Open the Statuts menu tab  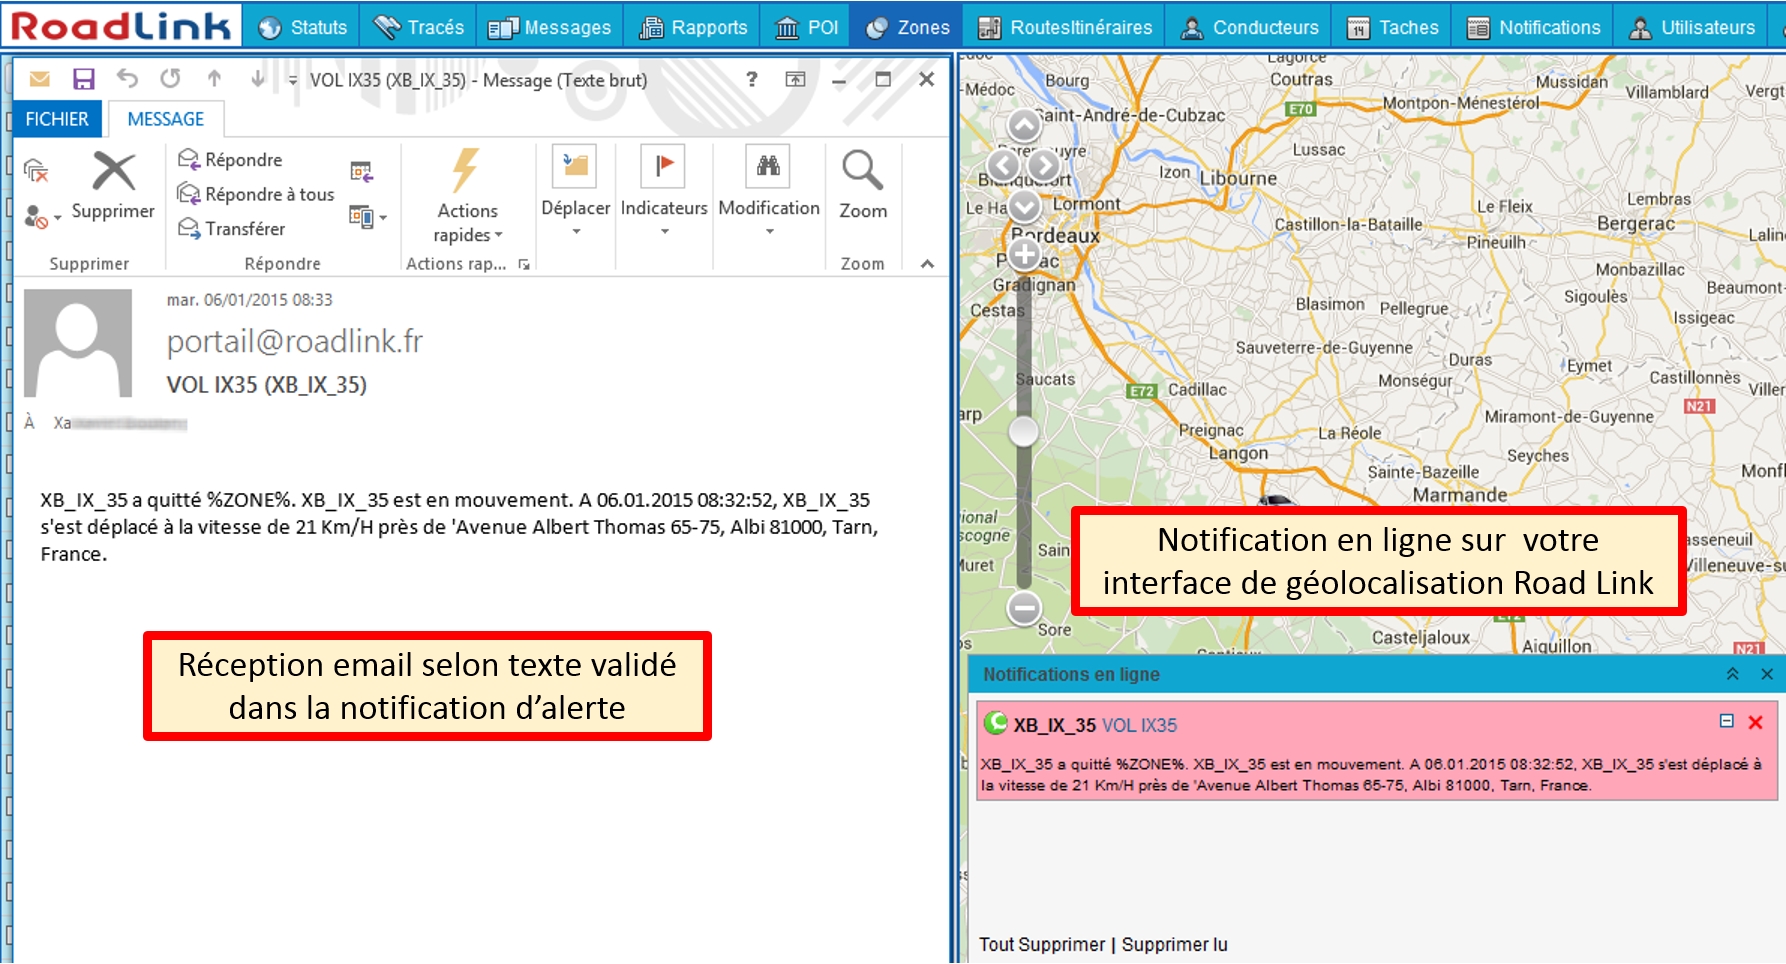coord(302,27)
